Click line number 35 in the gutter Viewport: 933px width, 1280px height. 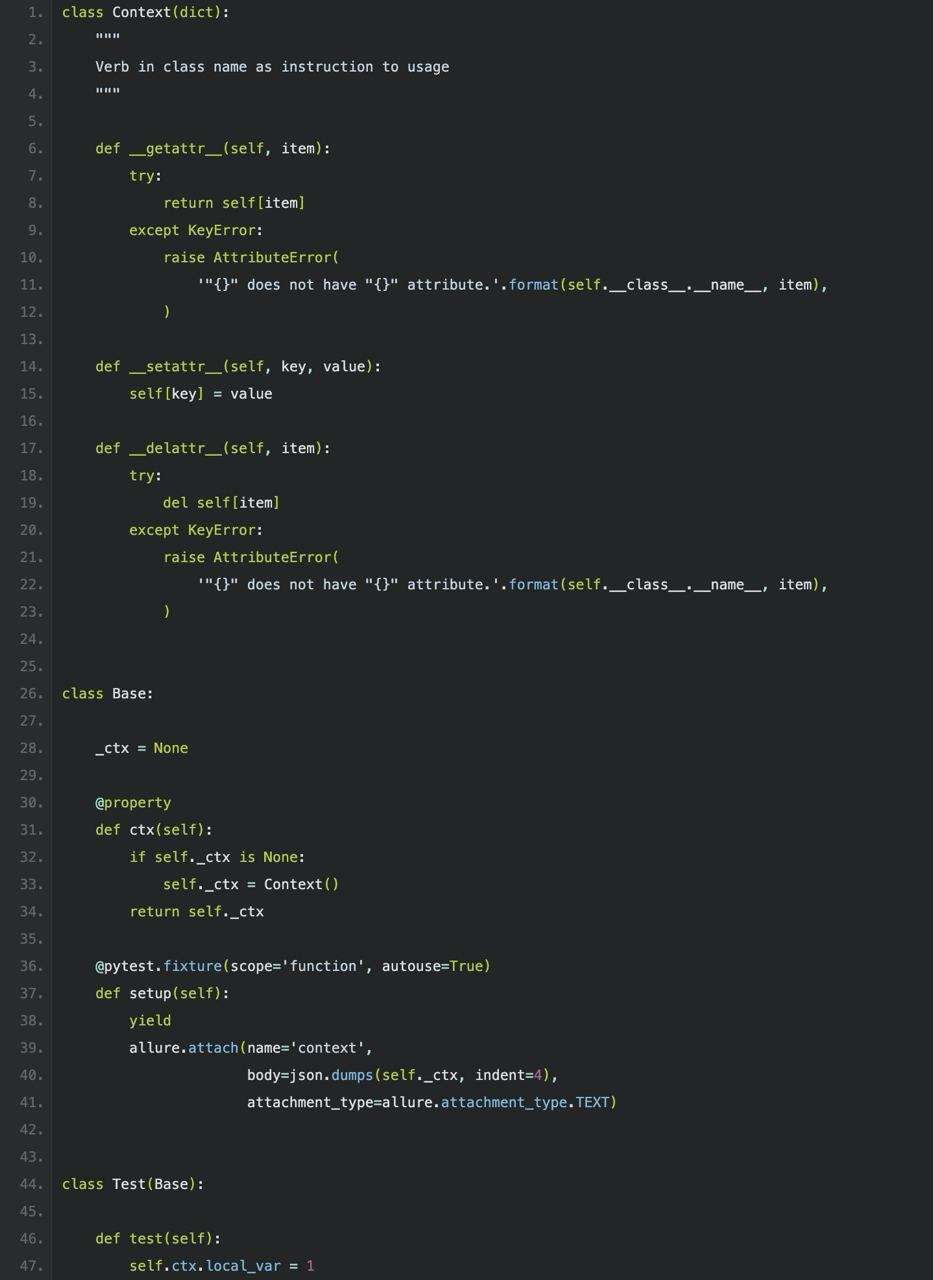[31, 940]
